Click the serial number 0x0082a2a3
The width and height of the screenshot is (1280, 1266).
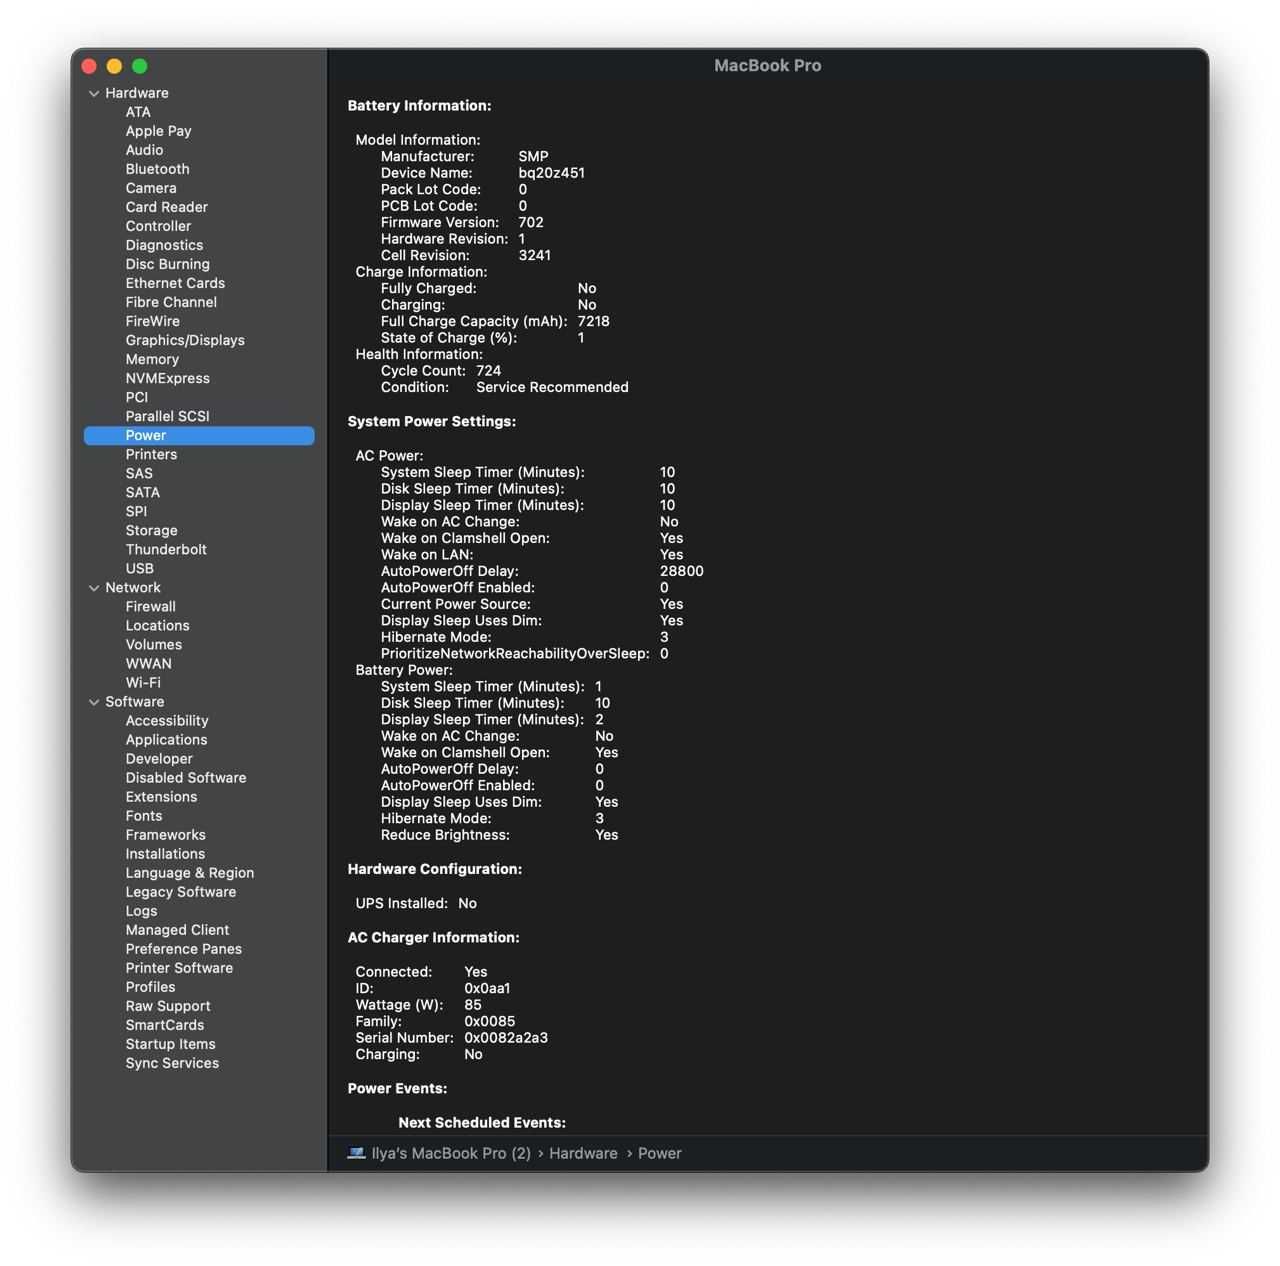[506, 1038]
